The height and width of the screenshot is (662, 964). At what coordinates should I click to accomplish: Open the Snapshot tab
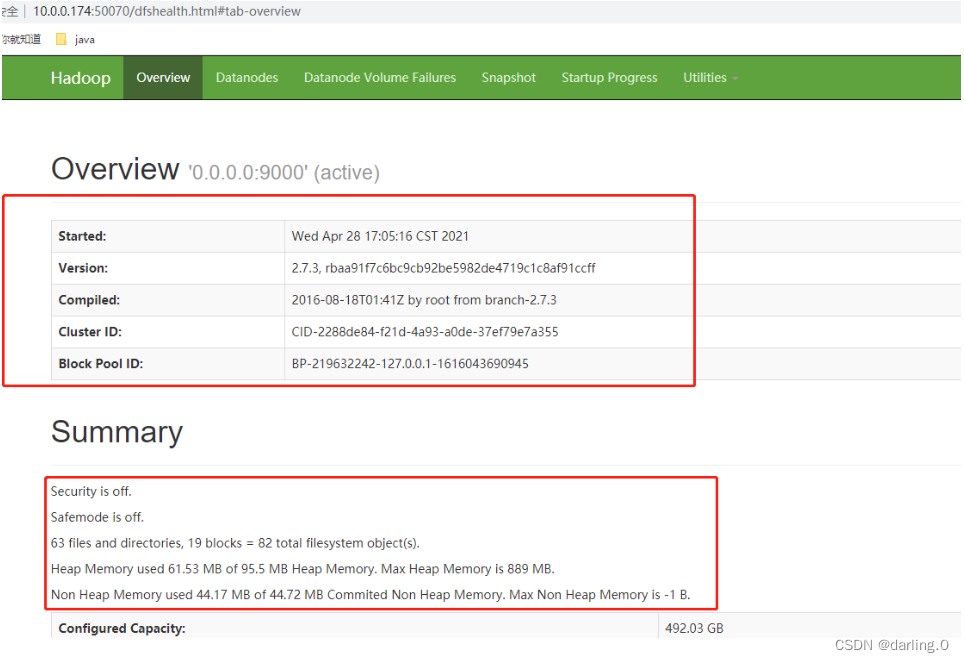pos(508,77)
